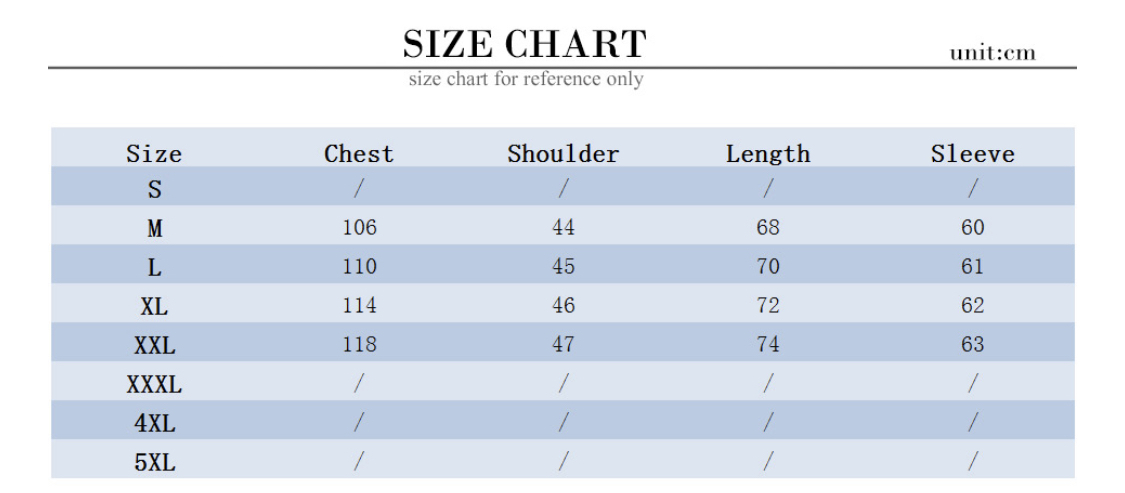Screen dimensions: 1125x493
Task: Click sleeve value 63
Action: [973, 345]
